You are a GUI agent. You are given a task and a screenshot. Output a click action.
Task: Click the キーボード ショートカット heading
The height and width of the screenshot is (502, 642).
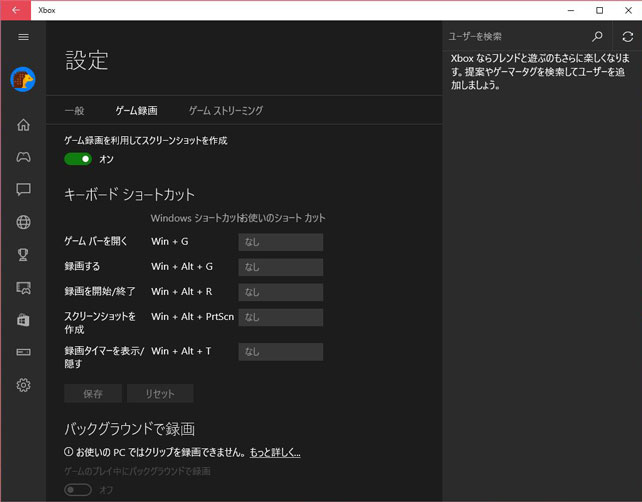pos(129,194)
